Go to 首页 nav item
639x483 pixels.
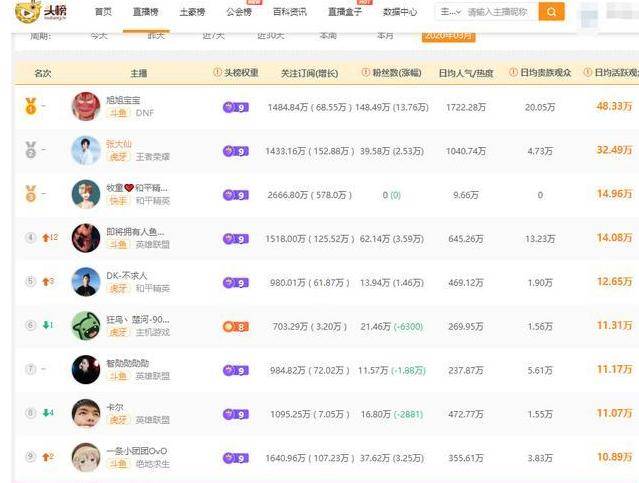pos(103,12)
